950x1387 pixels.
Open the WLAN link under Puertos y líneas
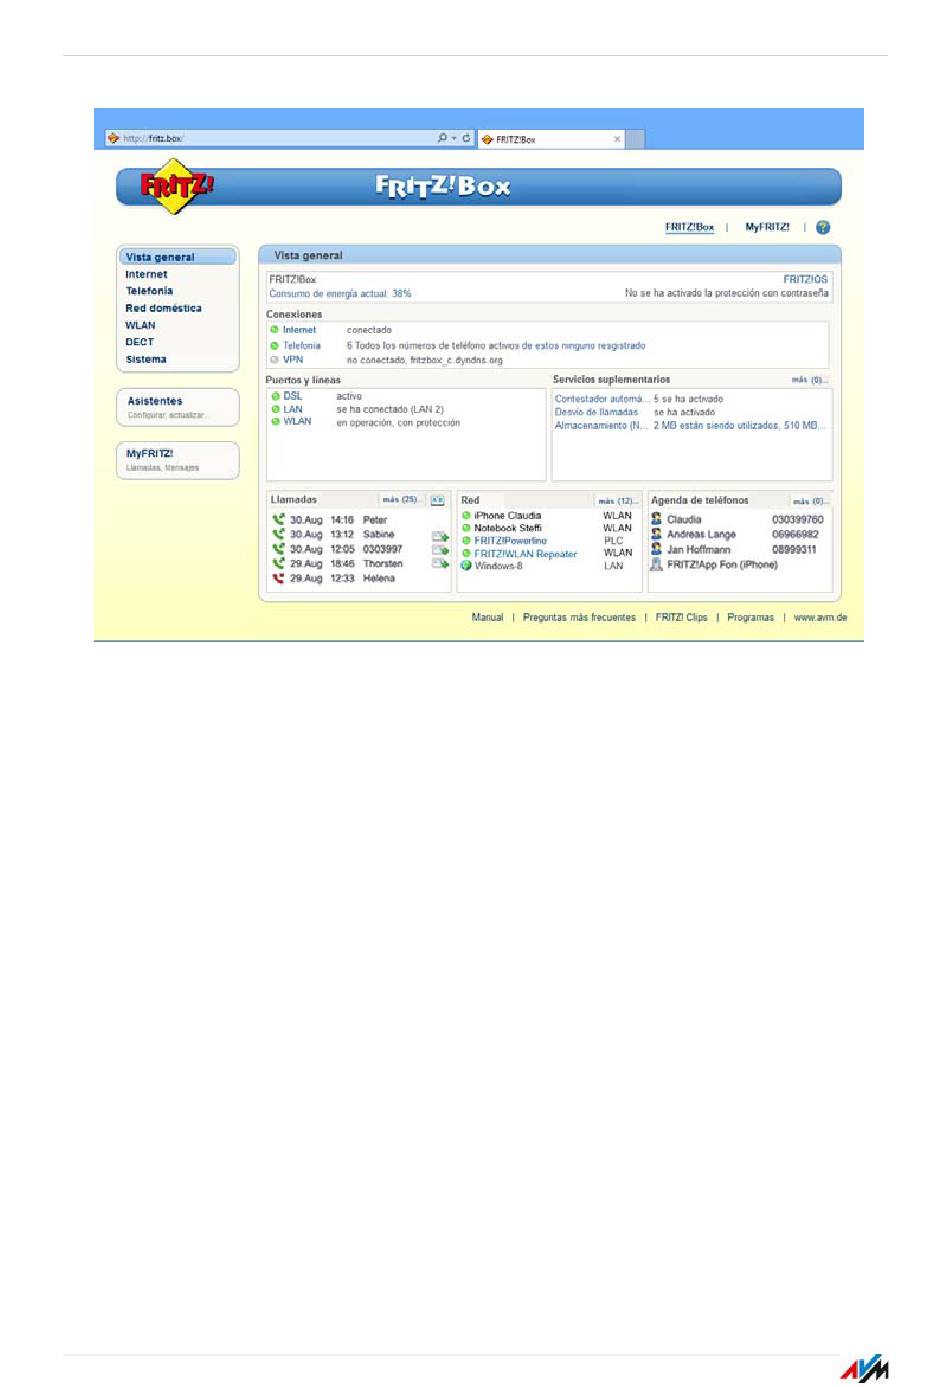point(297,422)
